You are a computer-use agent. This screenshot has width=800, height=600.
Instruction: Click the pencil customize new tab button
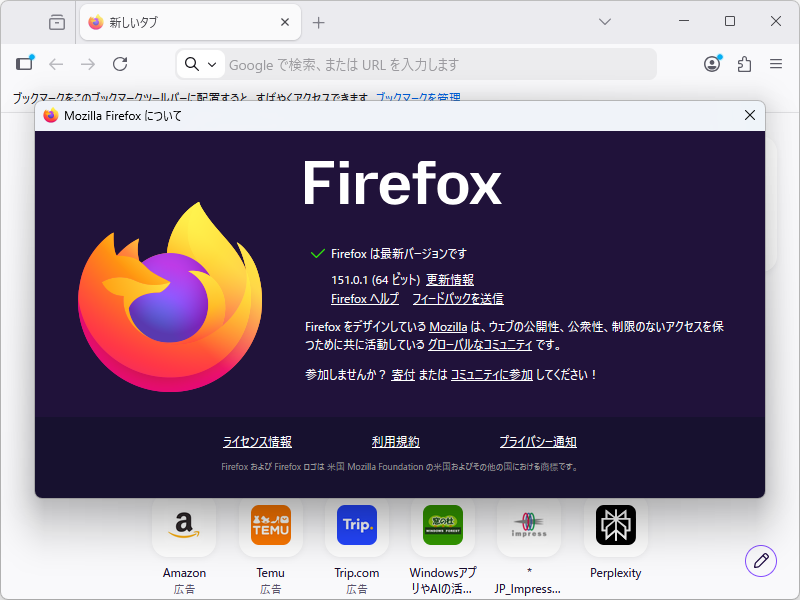[x=761, y=561]
